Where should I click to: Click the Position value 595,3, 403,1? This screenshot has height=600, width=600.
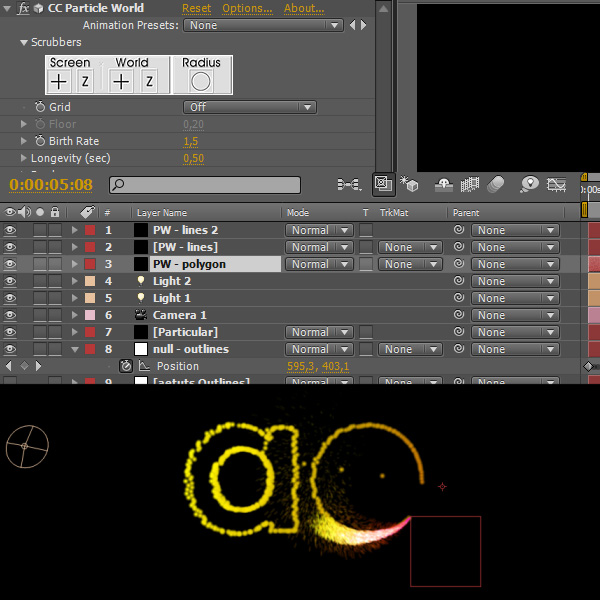tap(318, 366)
